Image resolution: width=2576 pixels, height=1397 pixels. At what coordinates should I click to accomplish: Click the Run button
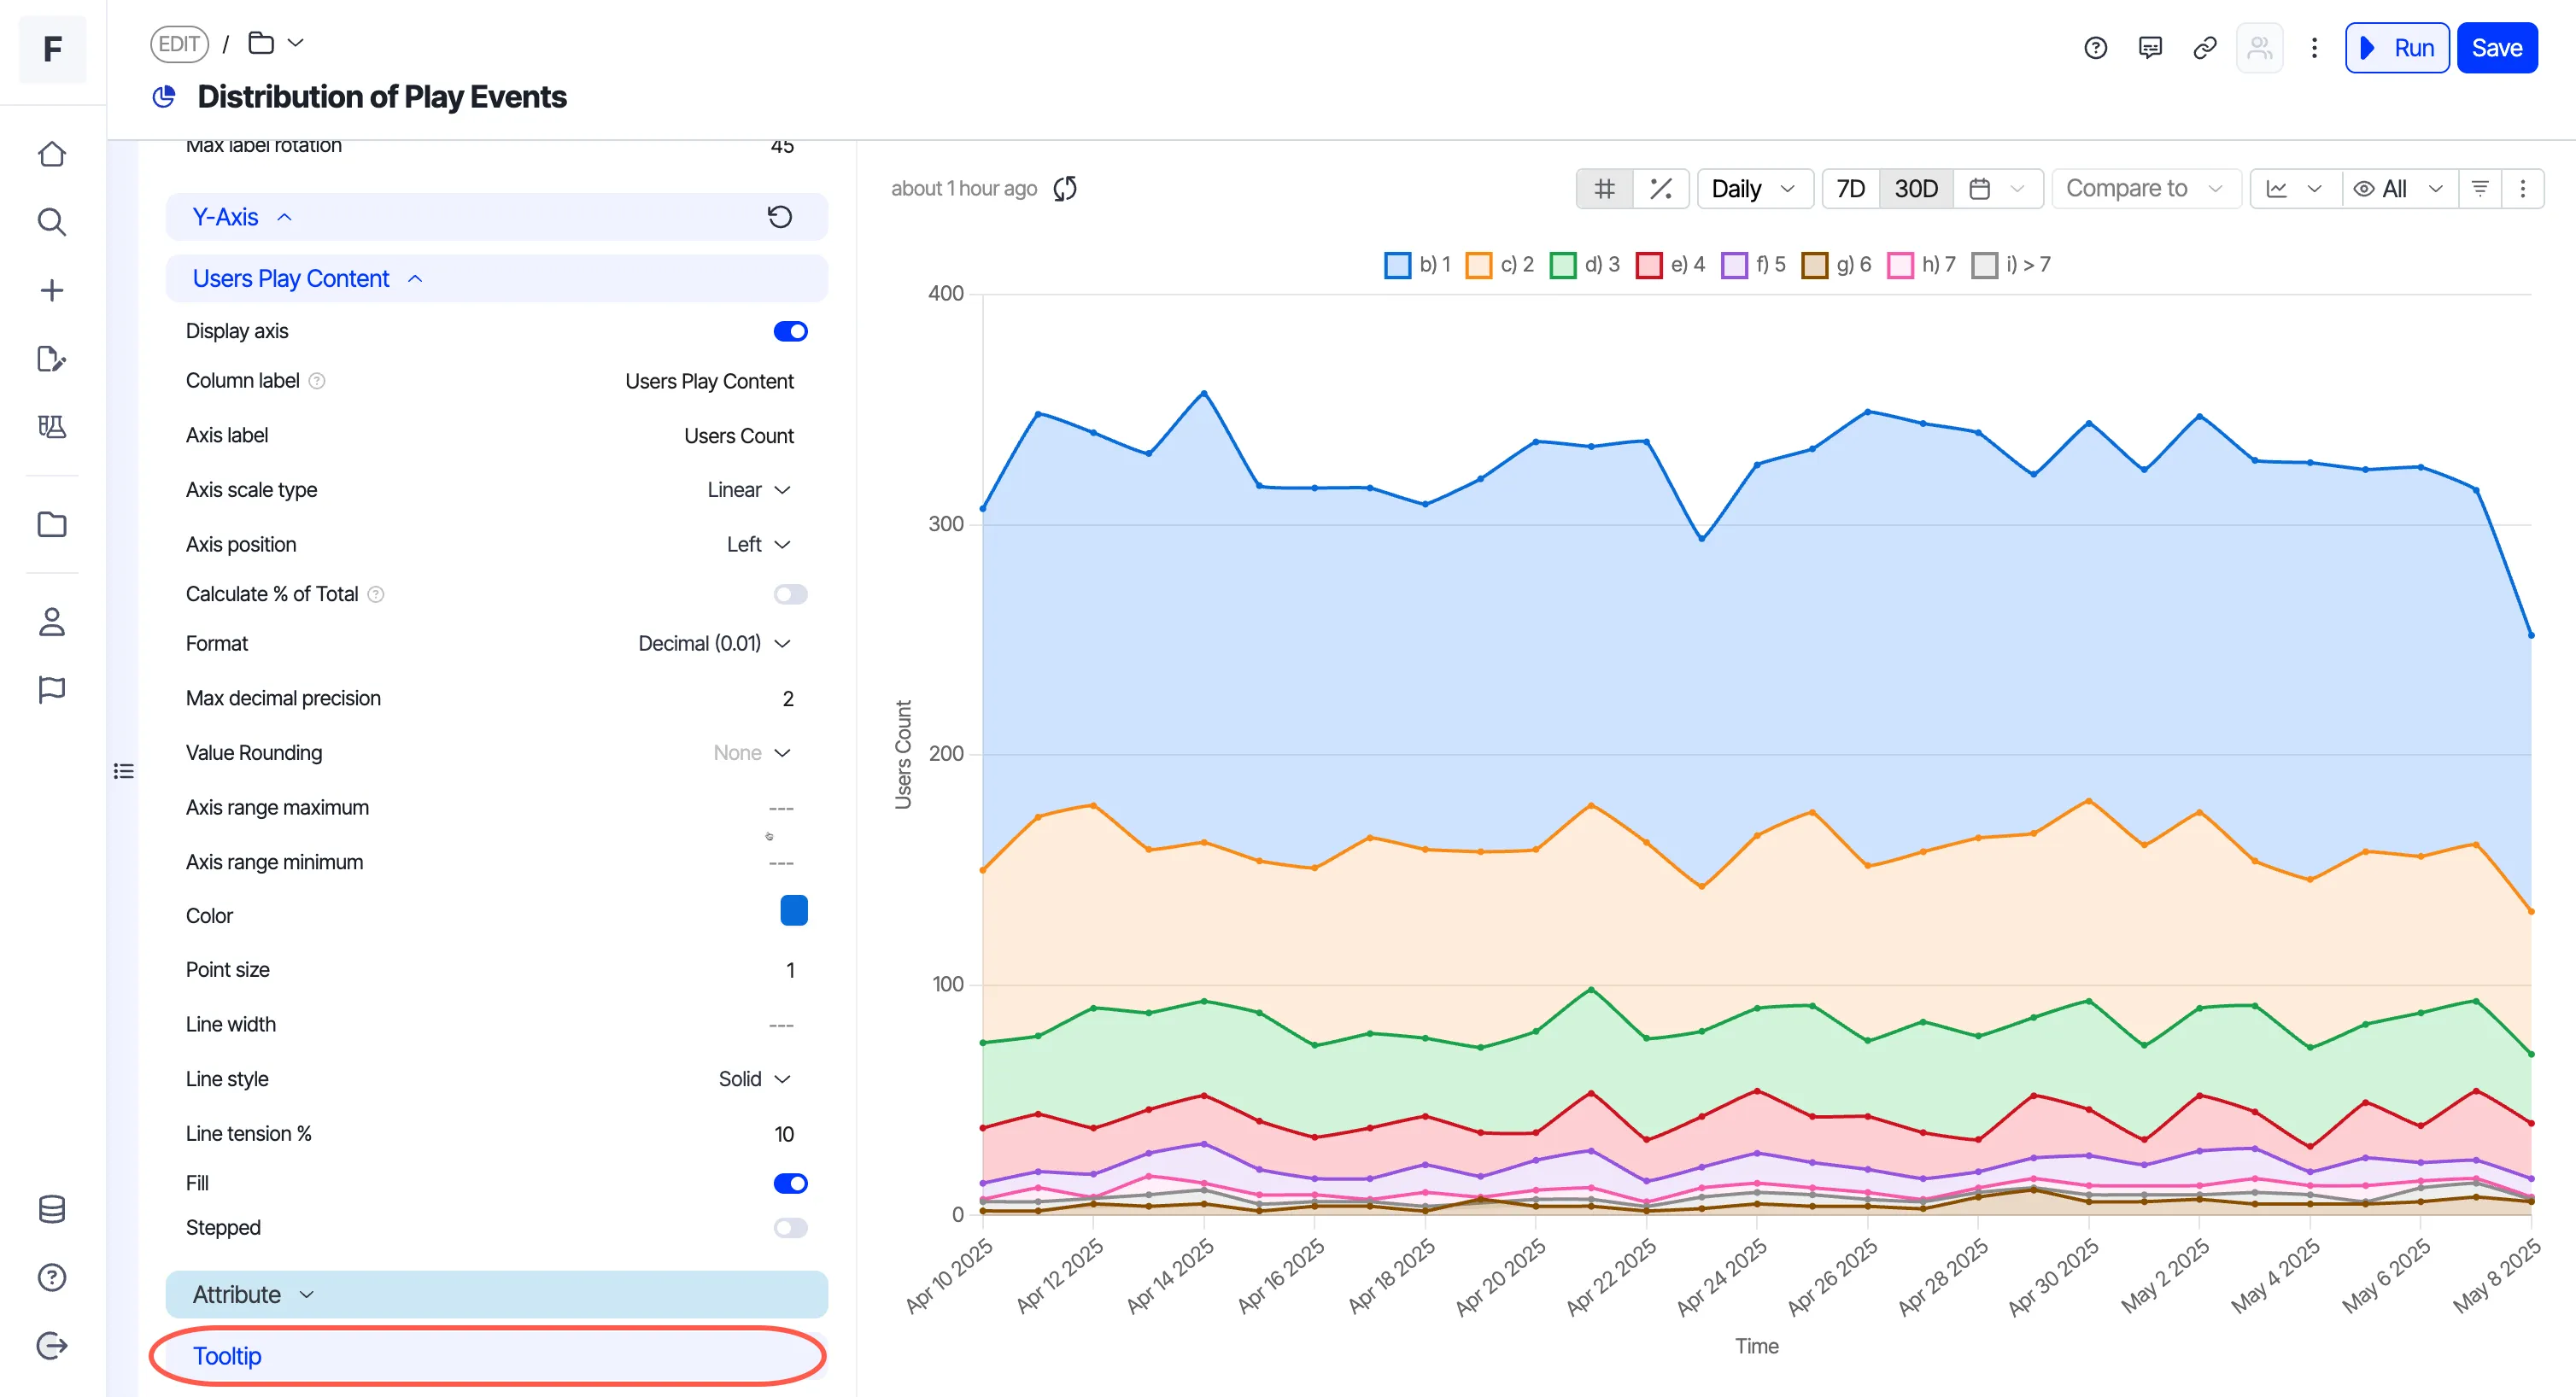pos(2397,47)
